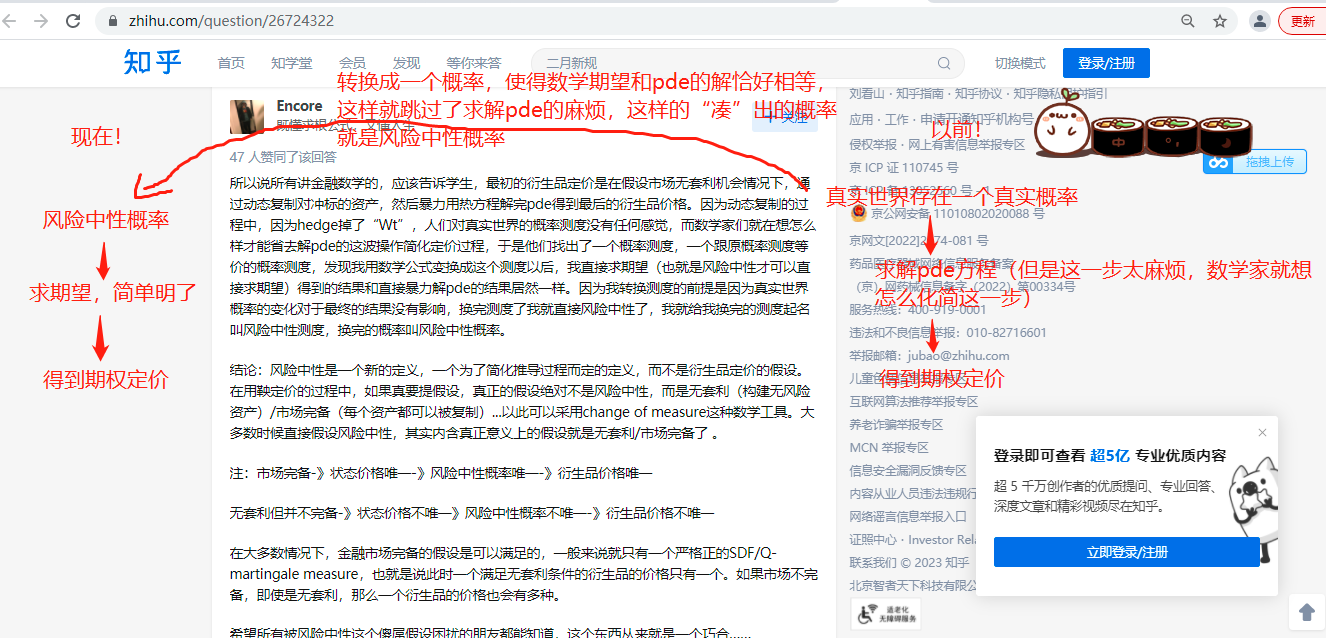1326x638 pixels.
Task: Click the 47 人赞同了该回答 text
Action: 283,157
